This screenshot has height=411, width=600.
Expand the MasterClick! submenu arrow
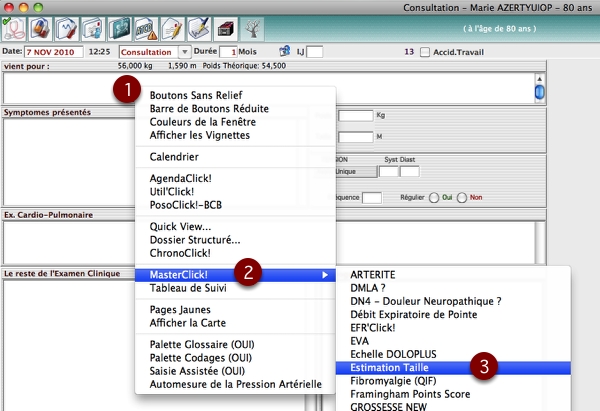point(325,275)
